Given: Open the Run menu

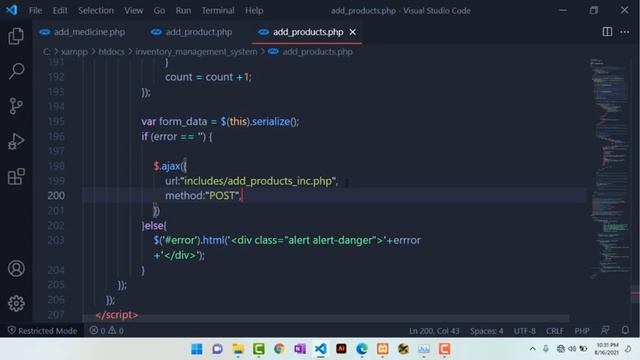Looking at the screenshot, I should click(183, 11).
